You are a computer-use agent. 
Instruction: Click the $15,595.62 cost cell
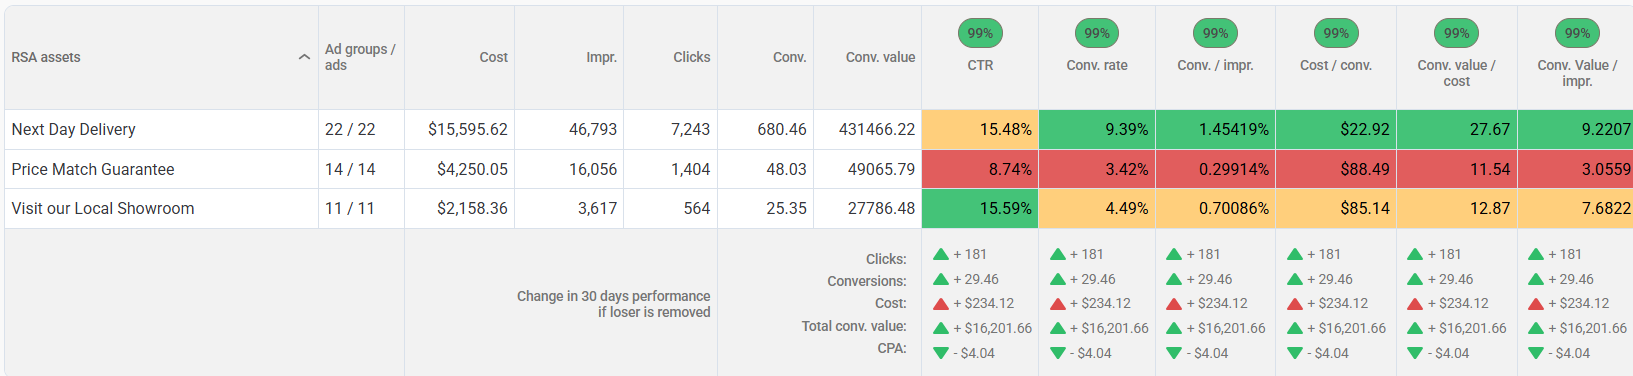[x=459, y=130]
